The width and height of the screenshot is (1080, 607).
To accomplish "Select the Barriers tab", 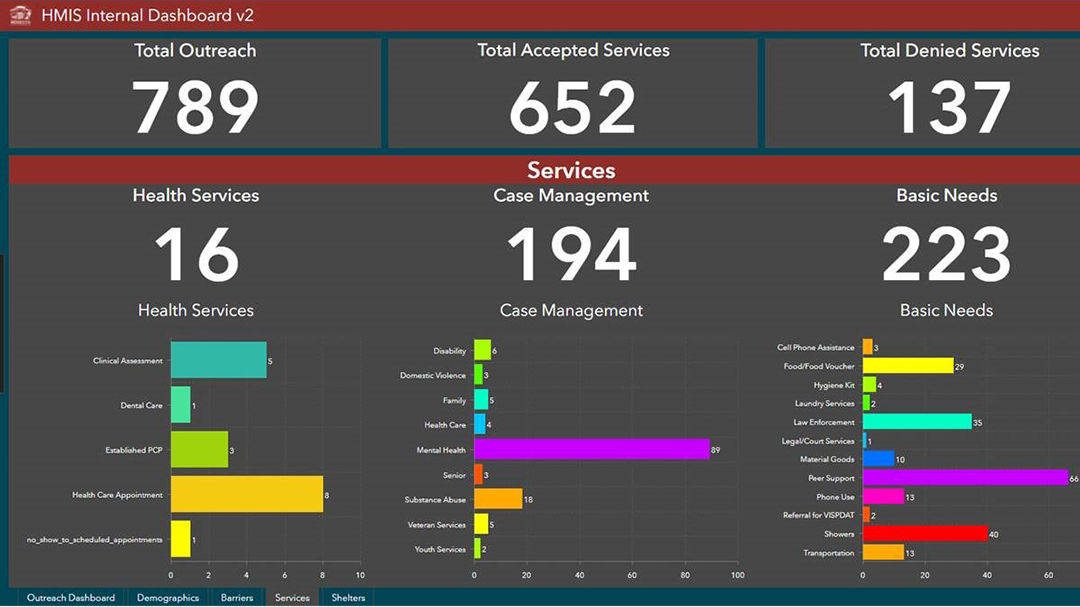I will pos(237,597).
